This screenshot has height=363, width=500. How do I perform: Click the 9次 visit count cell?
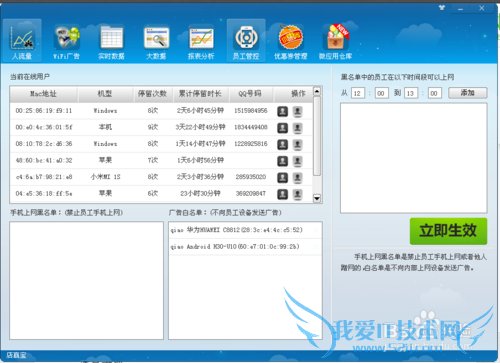[153, 127]
